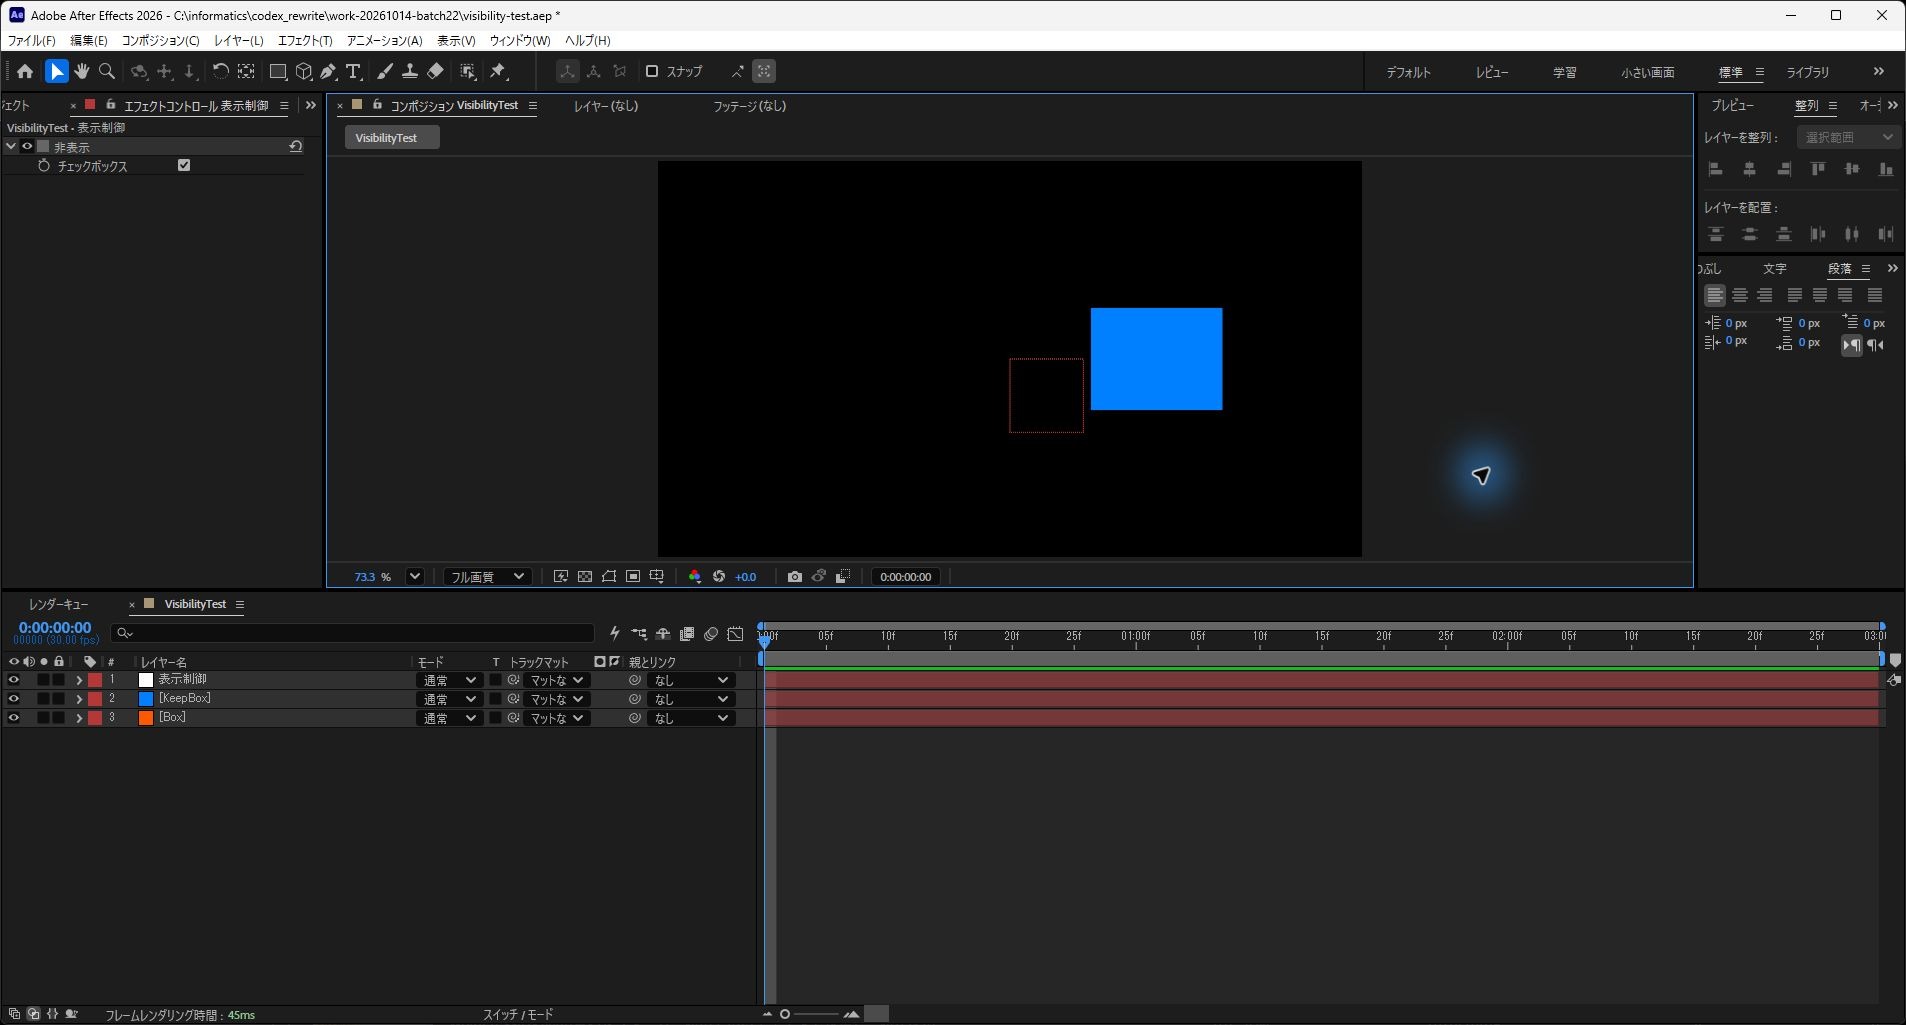Expand the [Box] layer properties
The image size is (1906, 1025).
pyautogui.click(x=79, y=718)
